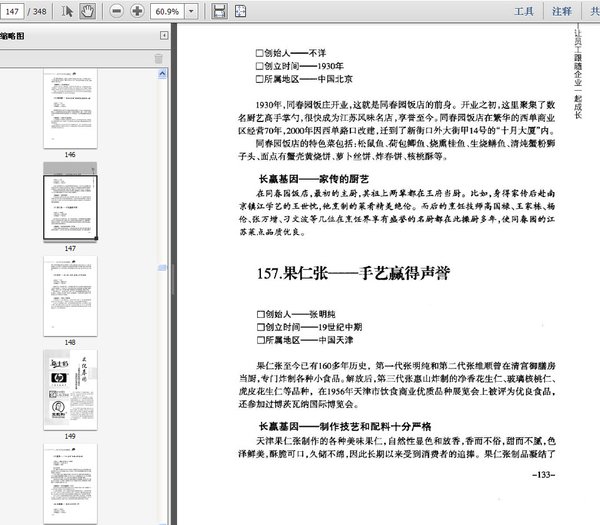The height and width of the screenshot is (525, 600).
Task: Click the zoom out minus button
Action: point(115,11)
